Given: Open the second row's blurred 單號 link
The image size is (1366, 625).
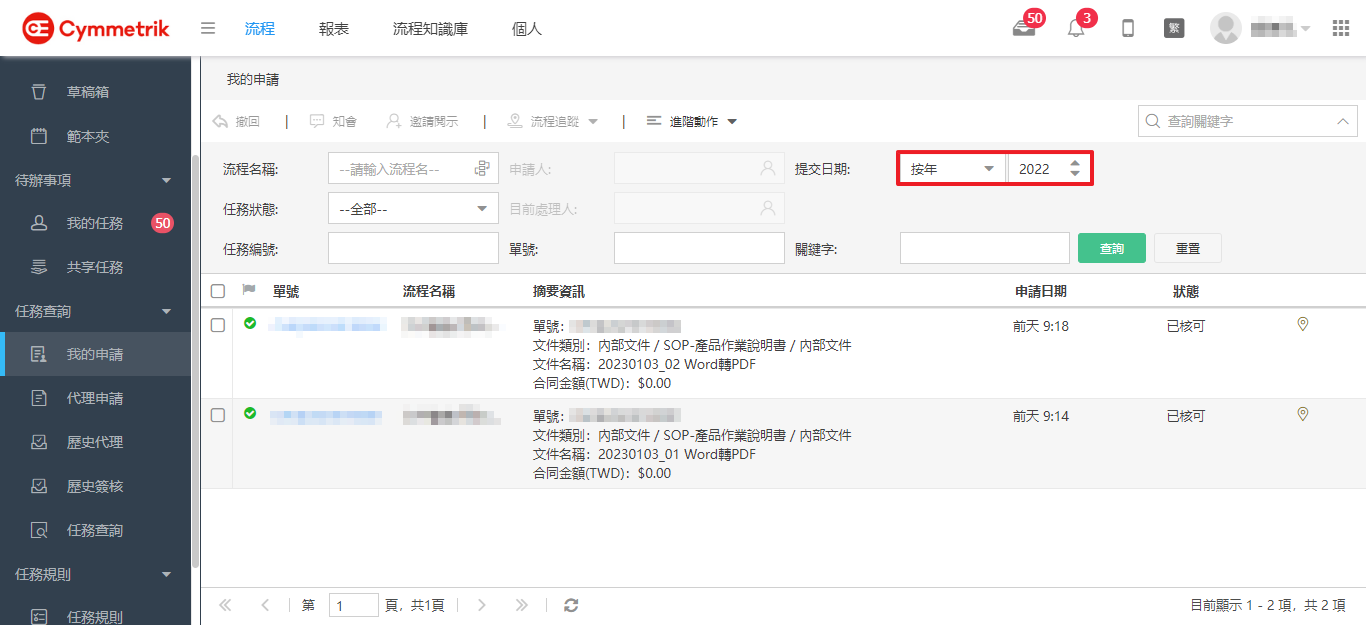Looking at the screenshot, I should tap(327, 414).
